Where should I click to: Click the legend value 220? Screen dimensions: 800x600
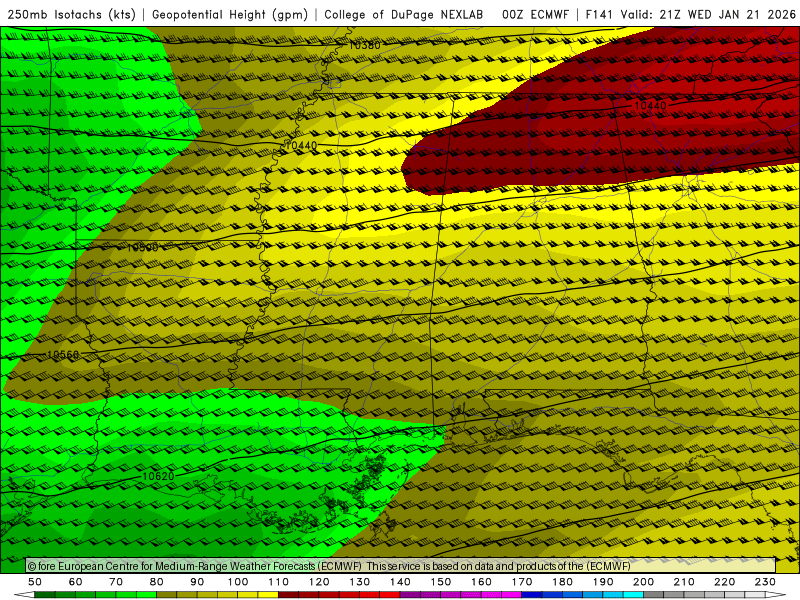(x=724, y=582)
